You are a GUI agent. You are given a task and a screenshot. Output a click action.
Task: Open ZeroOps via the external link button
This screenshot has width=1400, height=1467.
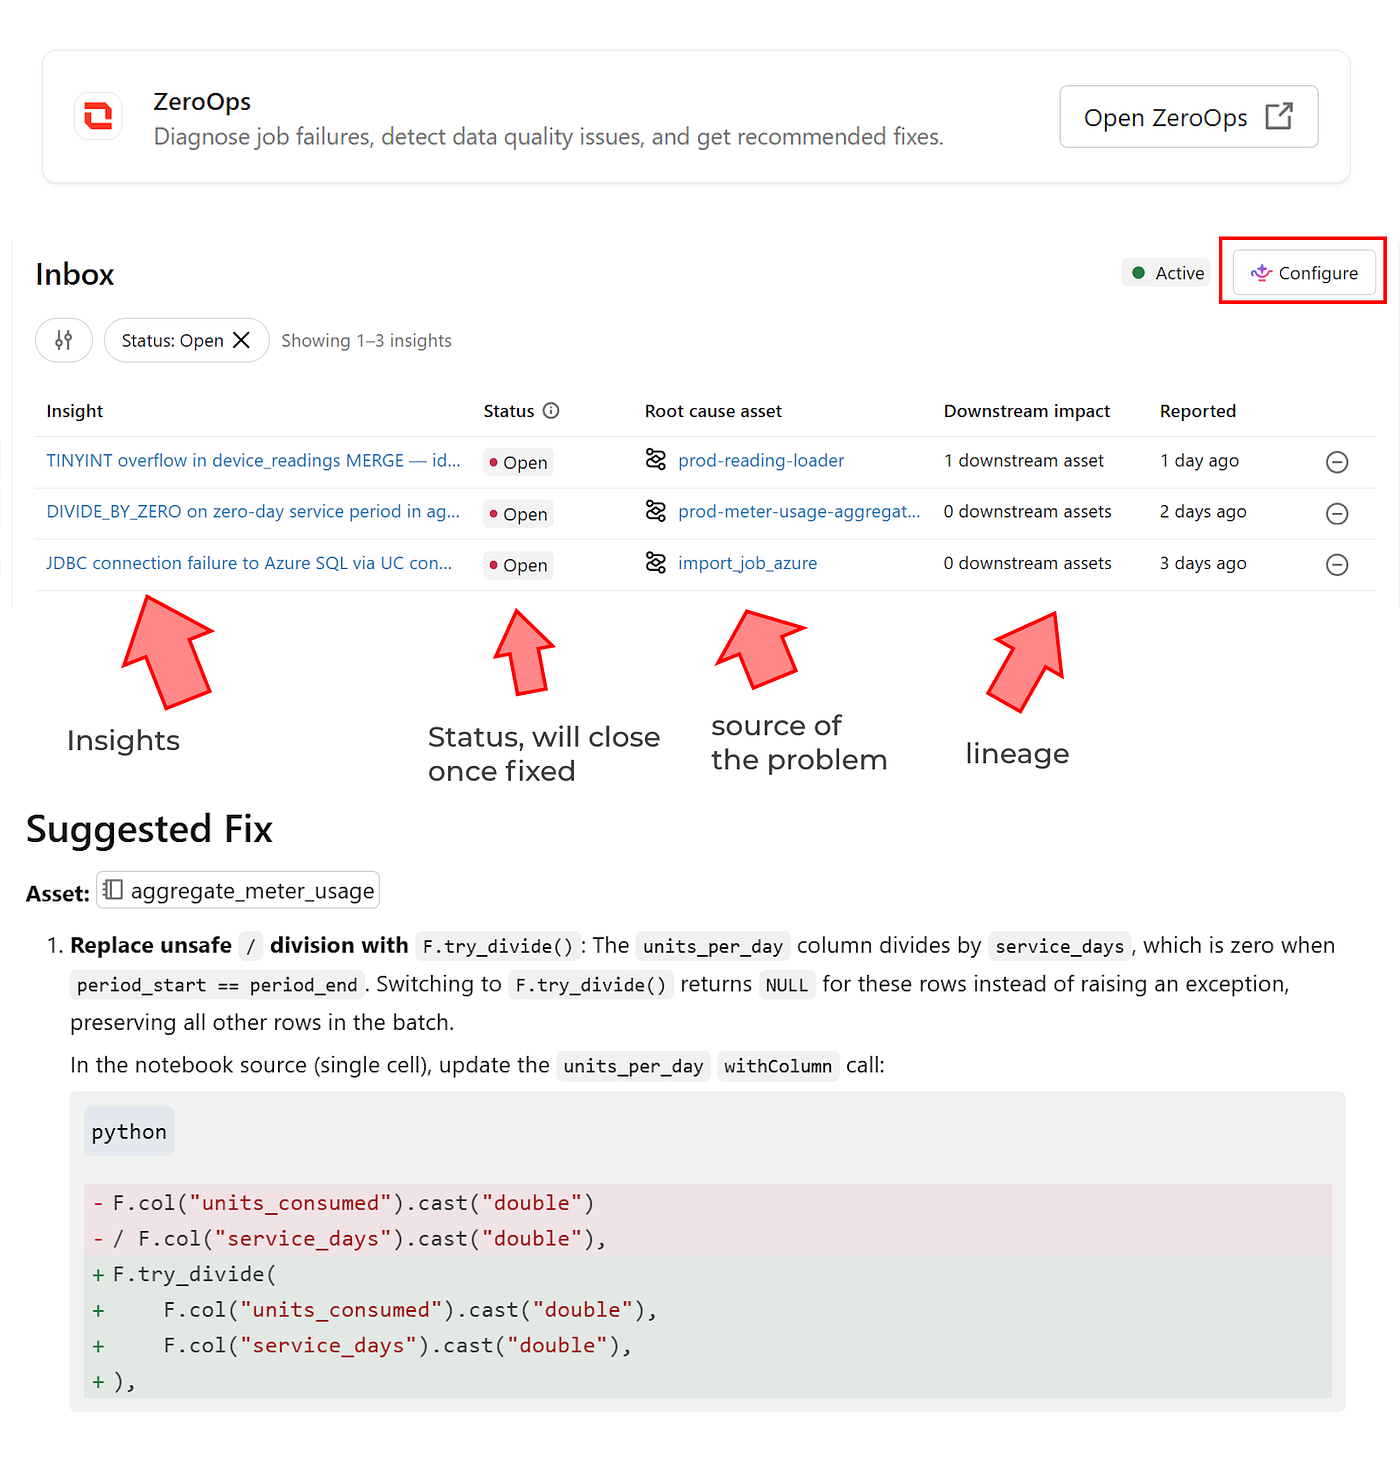coord(1188,117)
